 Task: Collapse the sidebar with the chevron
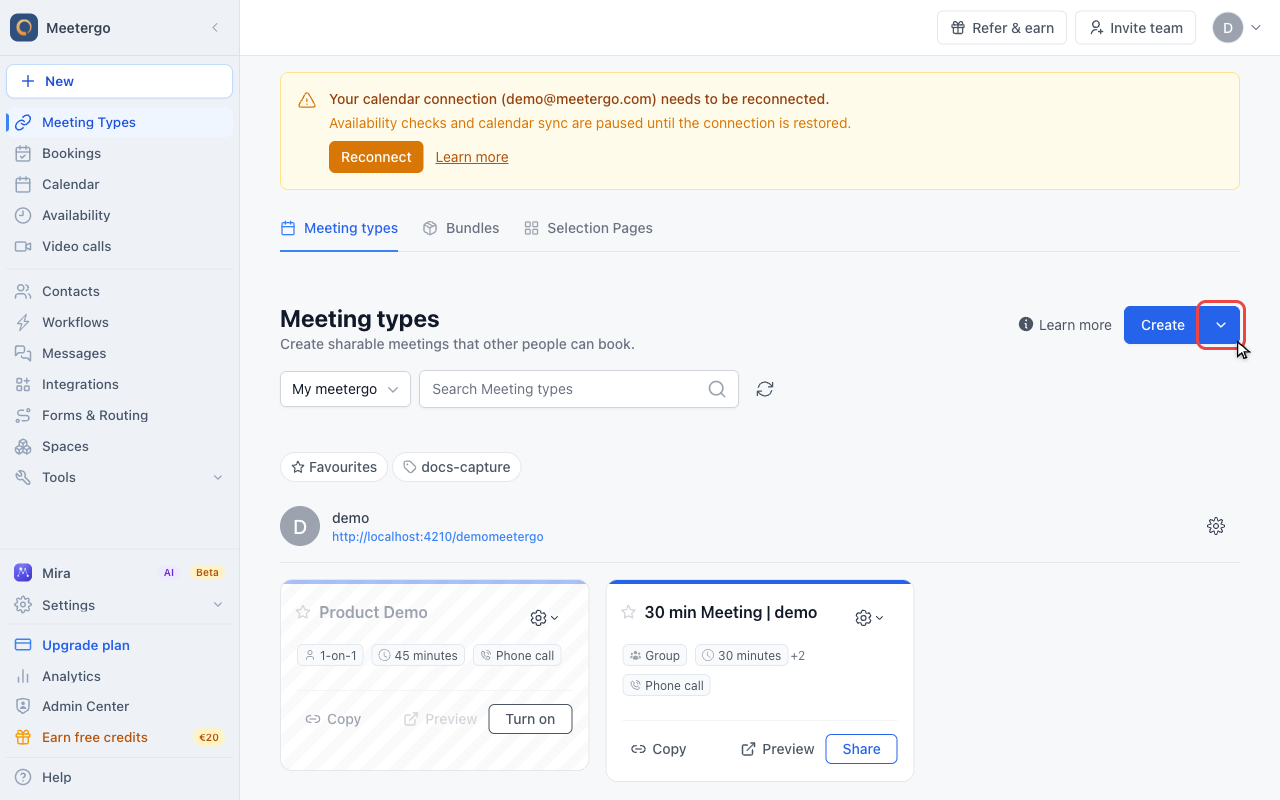[x=215, y=28]
